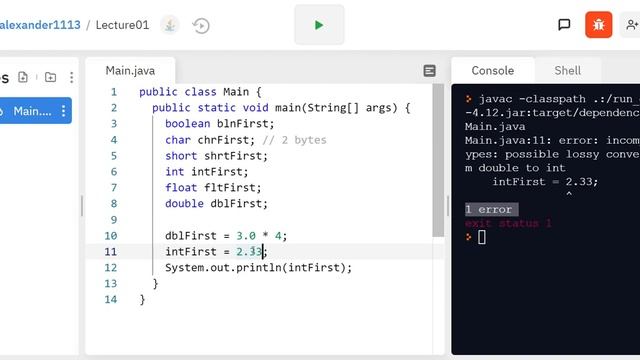Click the '// 2 bytes' comment

[294, 140]
